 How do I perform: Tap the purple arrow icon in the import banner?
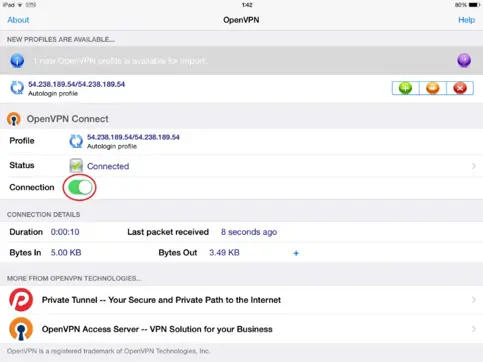(464, 60)
